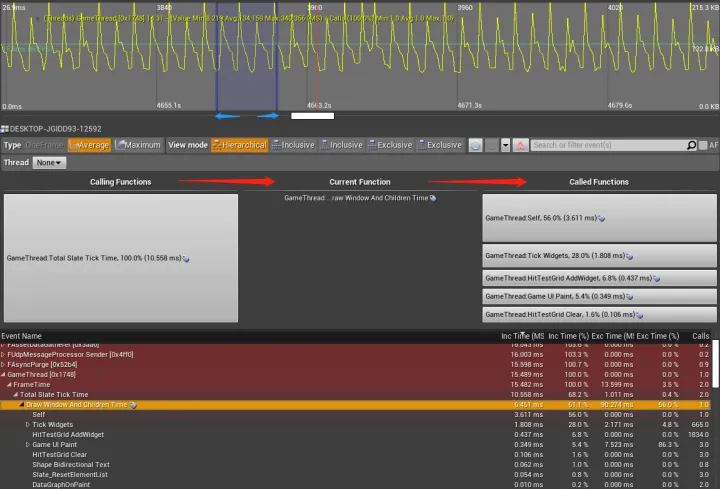Open the history dropdown arrow
The image size is (720, 489).
[505, 145]
